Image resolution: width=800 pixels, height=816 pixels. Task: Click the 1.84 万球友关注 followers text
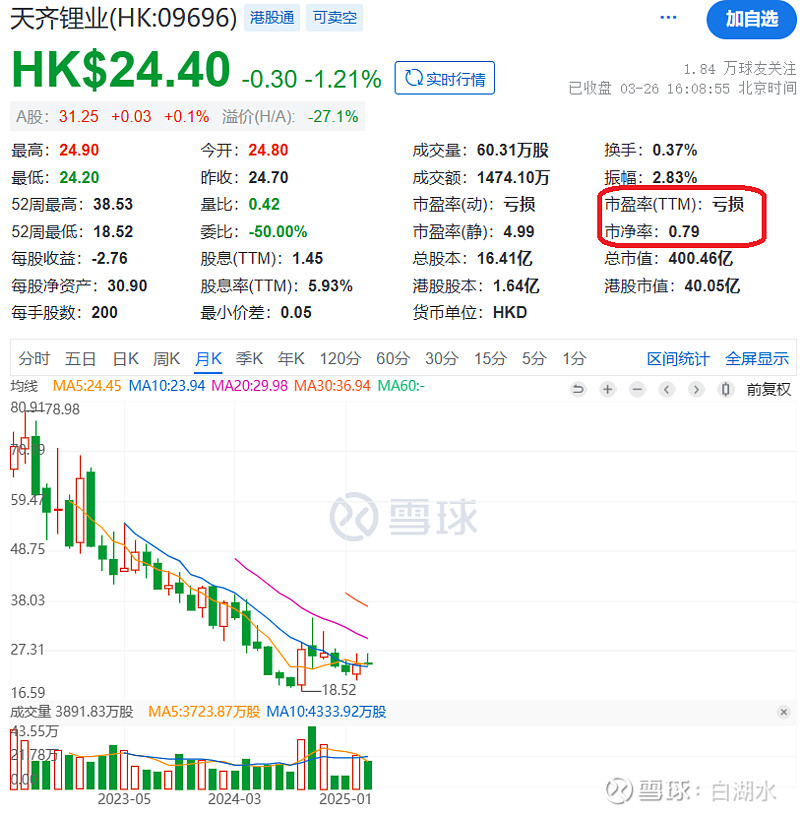point(739,69)
